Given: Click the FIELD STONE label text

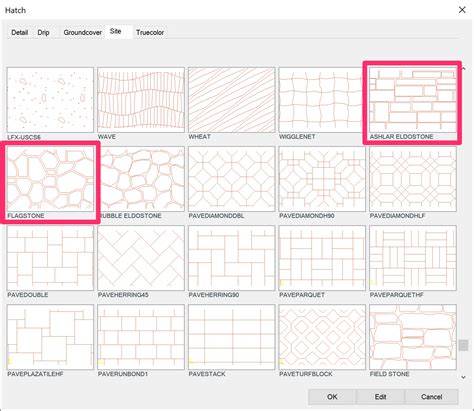Looking at the screenshot, I should pos(389,374).
